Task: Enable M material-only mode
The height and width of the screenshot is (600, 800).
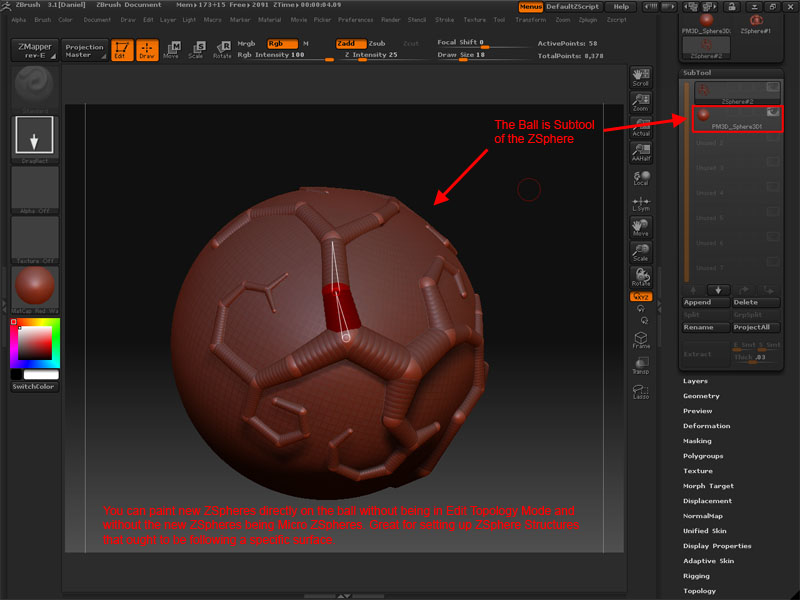Action: [x=306, y=44]
